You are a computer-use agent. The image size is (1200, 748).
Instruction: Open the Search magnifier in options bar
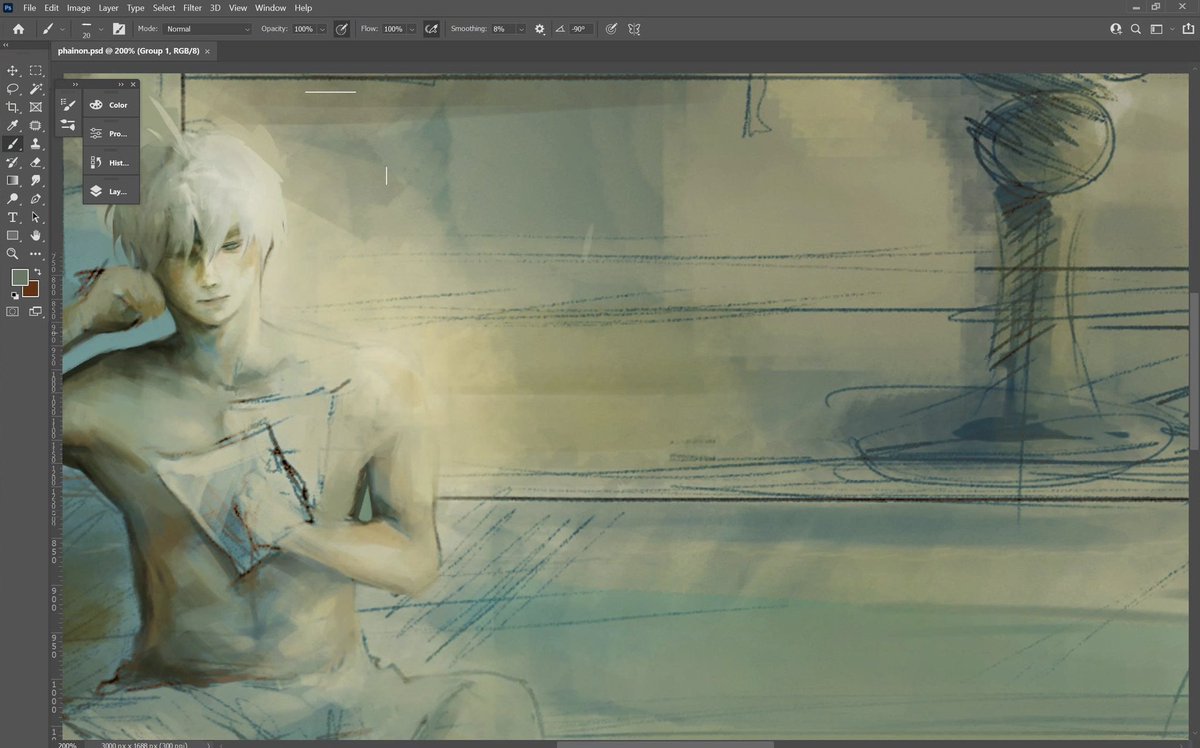(x=1136, y=29)
